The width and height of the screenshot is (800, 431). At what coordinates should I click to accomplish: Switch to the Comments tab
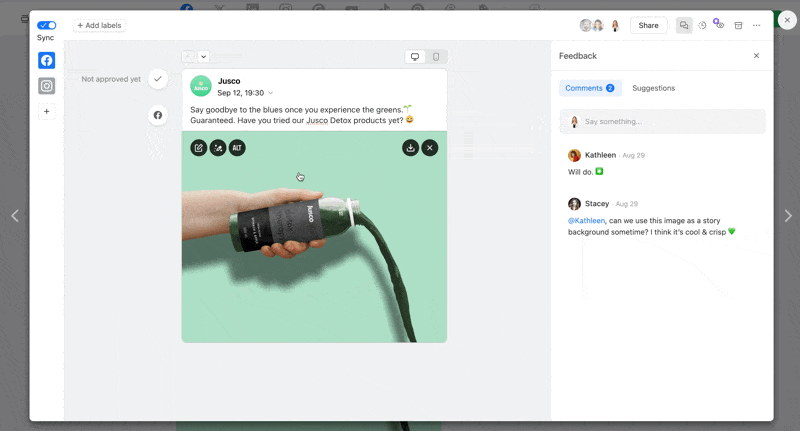[x=590, y=88]
